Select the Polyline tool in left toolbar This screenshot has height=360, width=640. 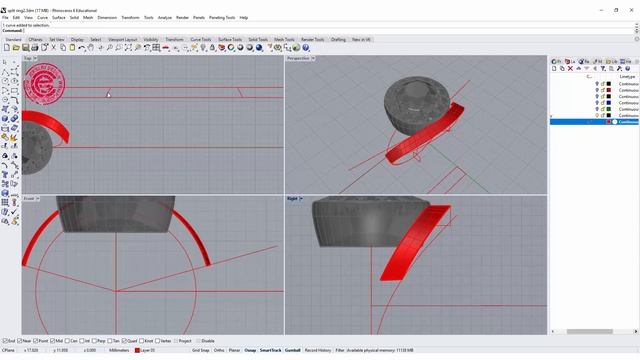(5, 72)
